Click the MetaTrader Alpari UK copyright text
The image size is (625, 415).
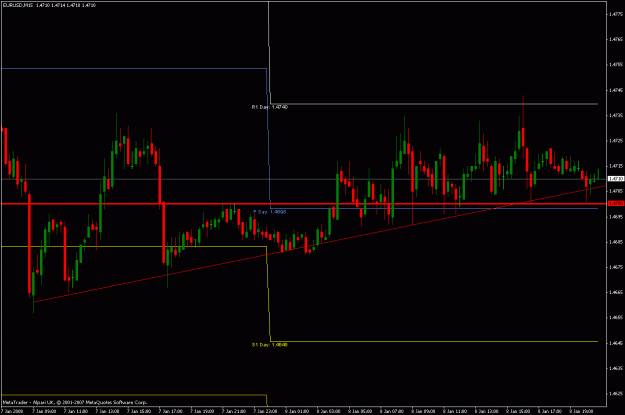coord(75,402)
